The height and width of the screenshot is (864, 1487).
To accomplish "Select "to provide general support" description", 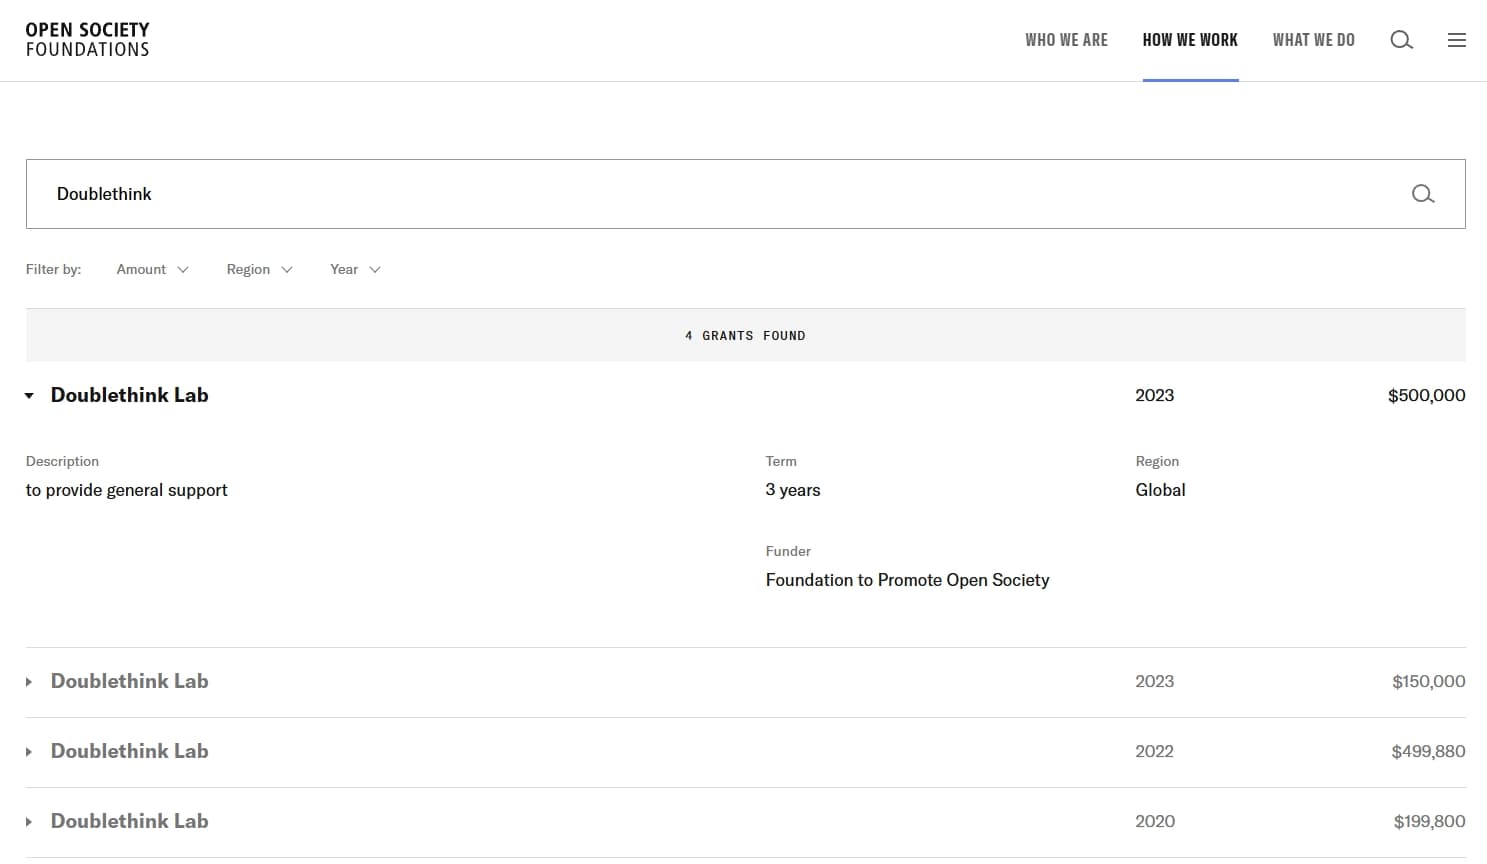I will 126,490.
